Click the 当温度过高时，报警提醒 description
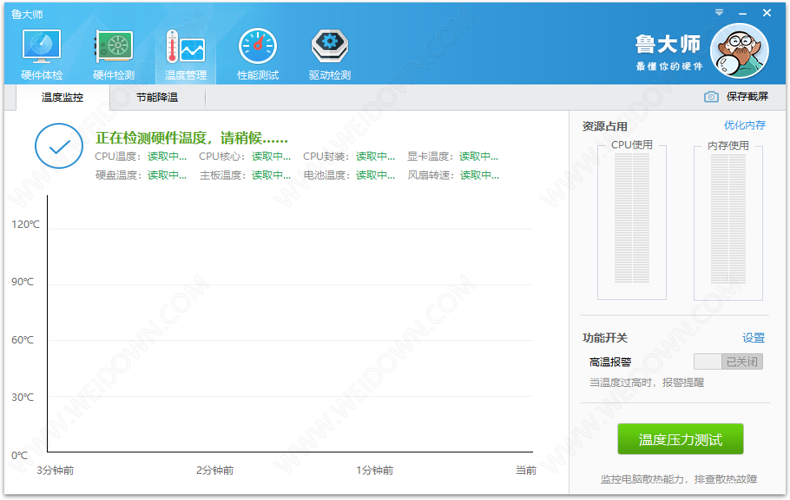 [646, 383]
